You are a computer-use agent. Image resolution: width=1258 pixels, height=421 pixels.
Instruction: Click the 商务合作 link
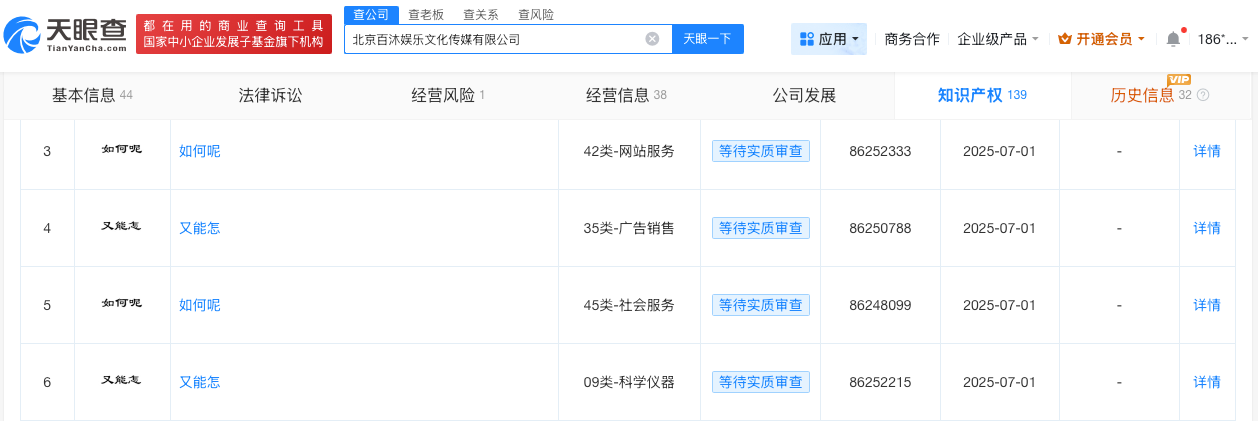pyautogui.click(x=912, y=39)
